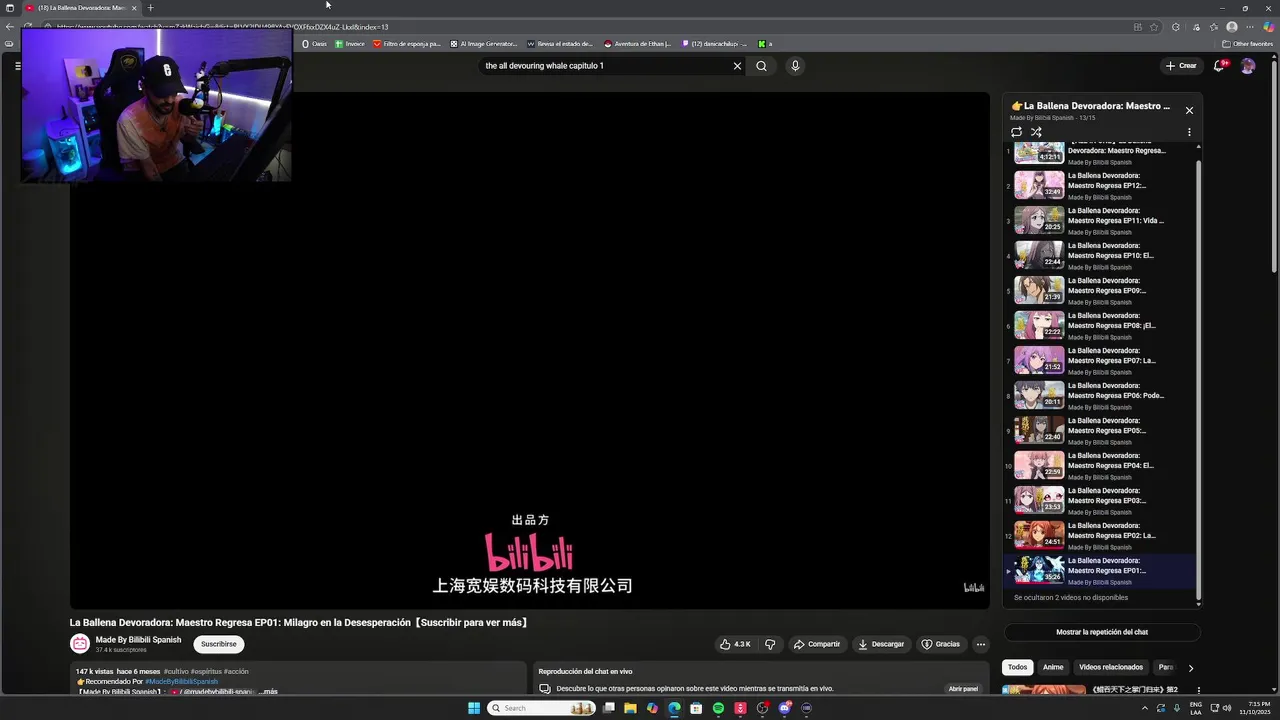
Task: Click the #MadeByBilibiliSpanish hashtag
Action: [181, 682]
